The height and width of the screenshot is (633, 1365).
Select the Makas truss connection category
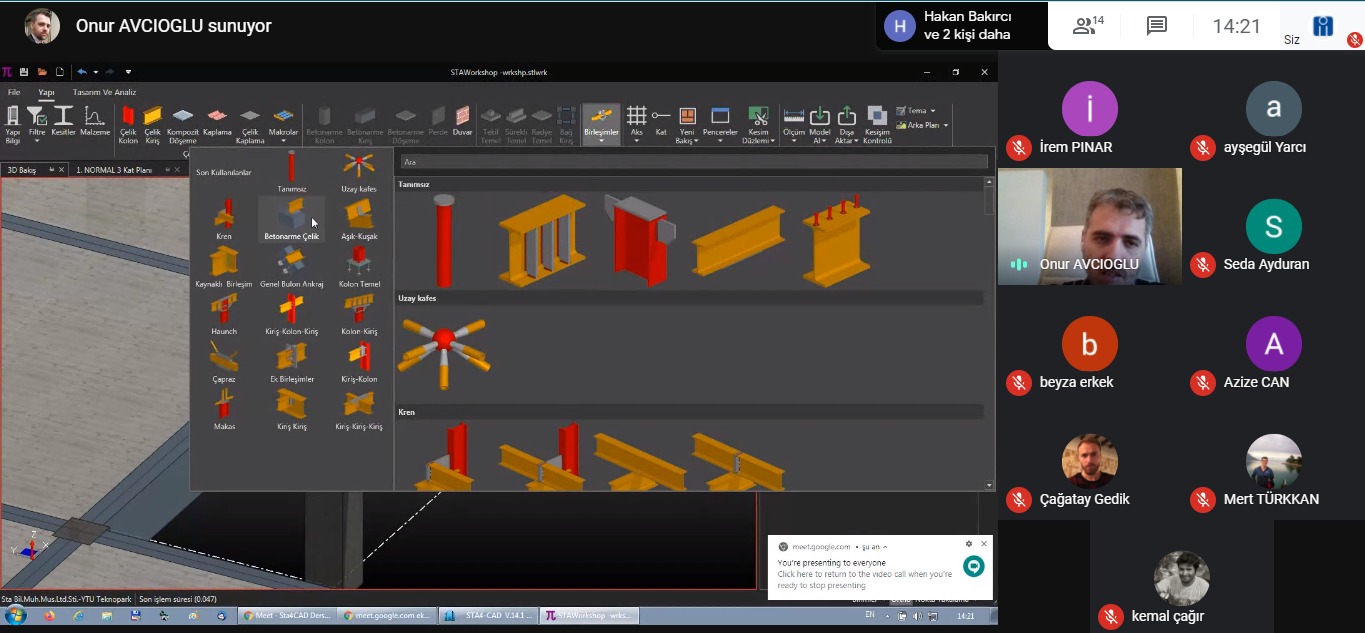224,411
